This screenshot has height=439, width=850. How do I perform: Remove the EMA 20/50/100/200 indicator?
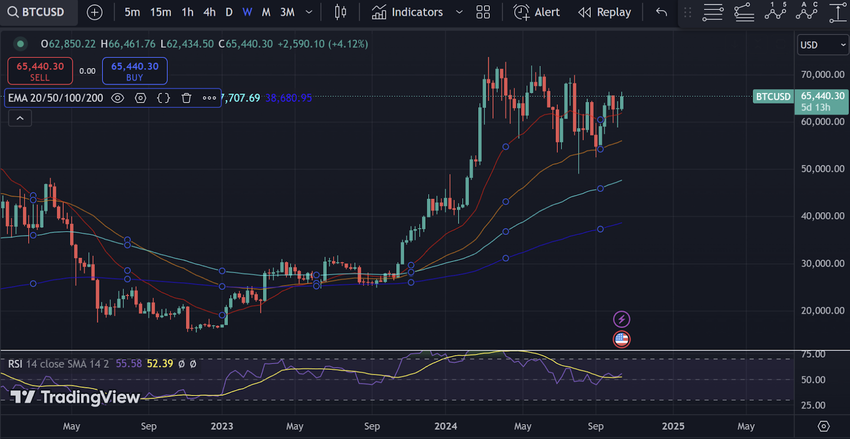coord(186,98)
